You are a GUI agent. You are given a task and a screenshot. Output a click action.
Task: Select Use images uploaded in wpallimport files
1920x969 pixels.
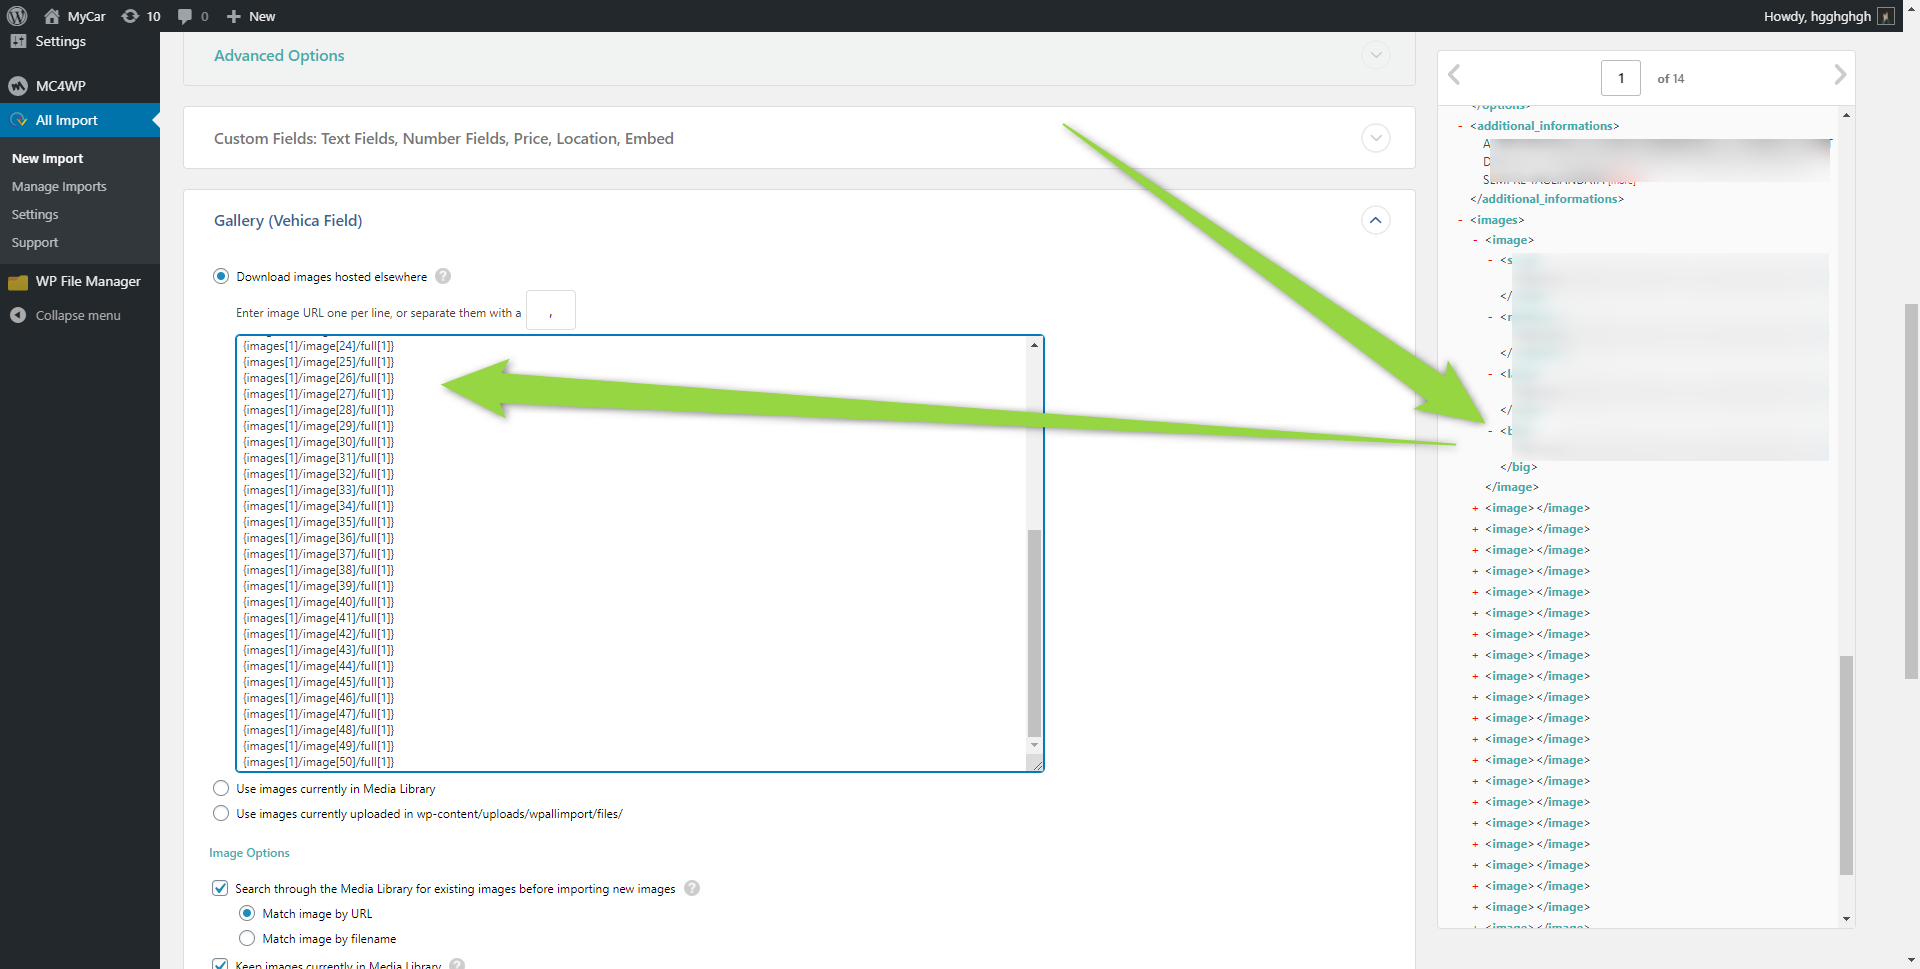[x=221, y=813]
